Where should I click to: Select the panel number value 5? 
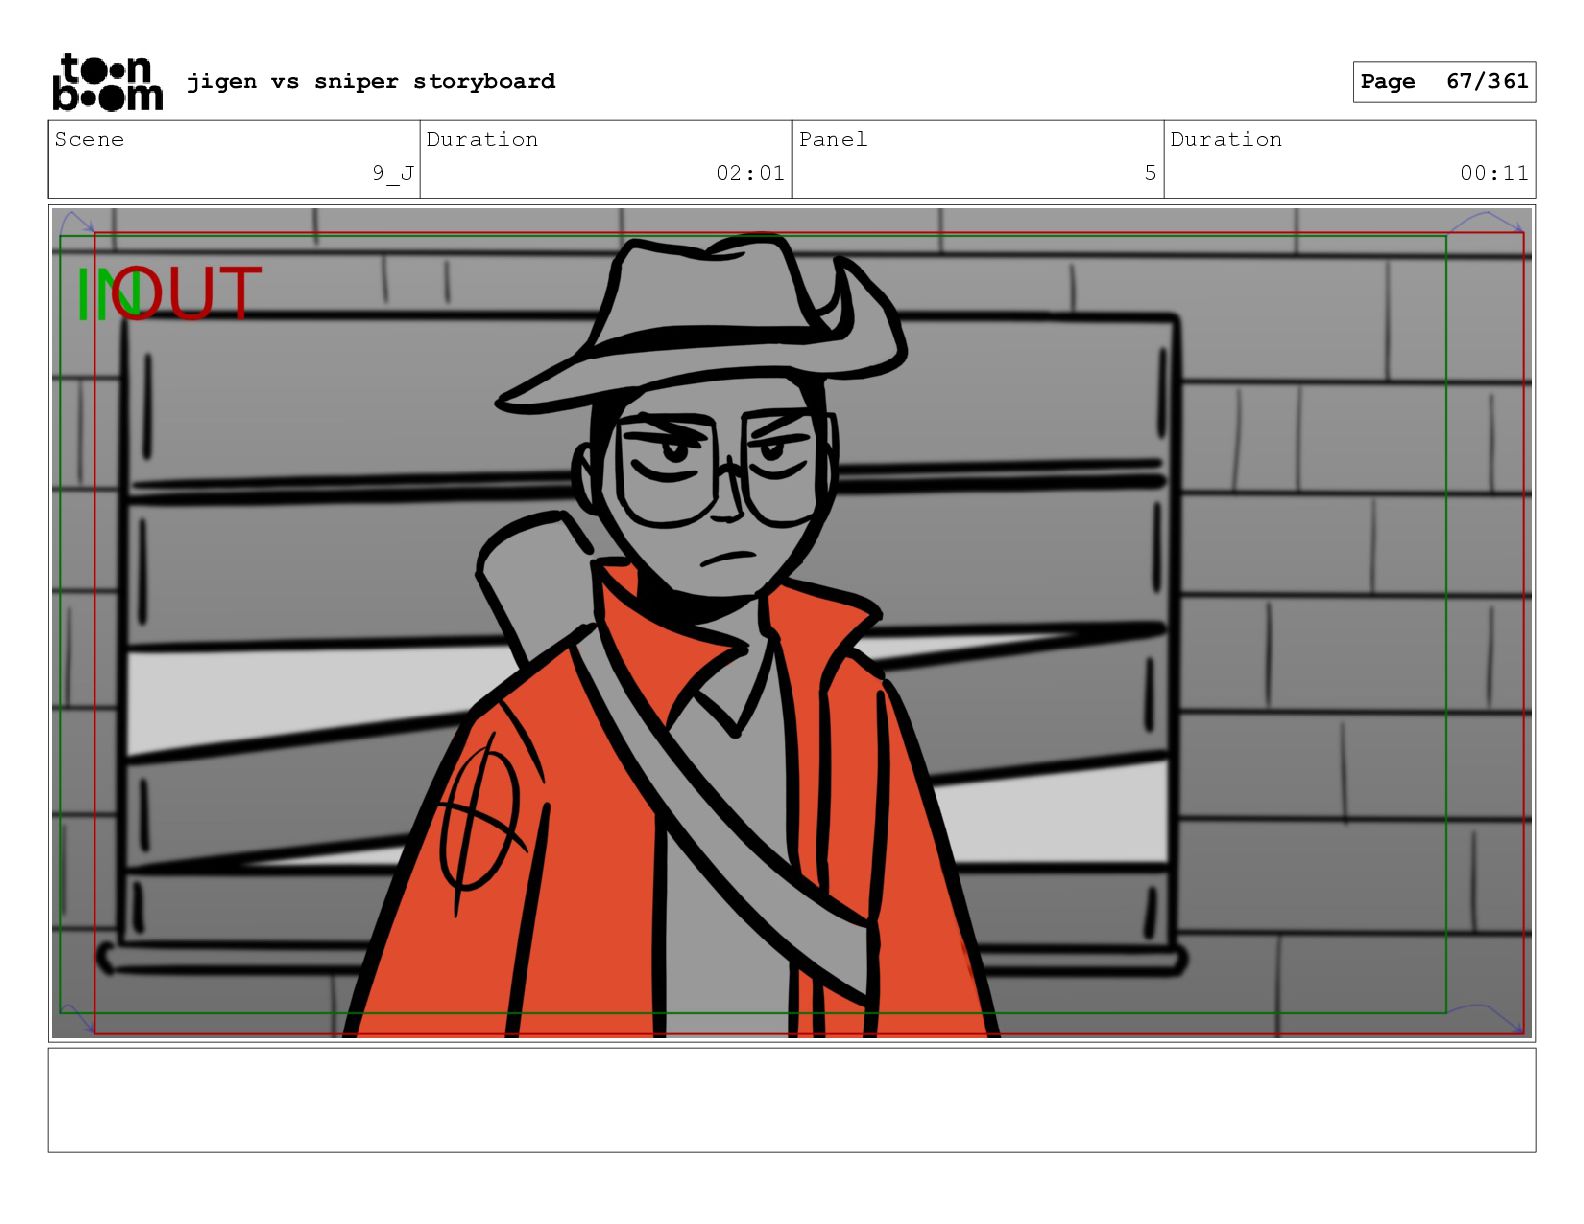pos(1150,173)
